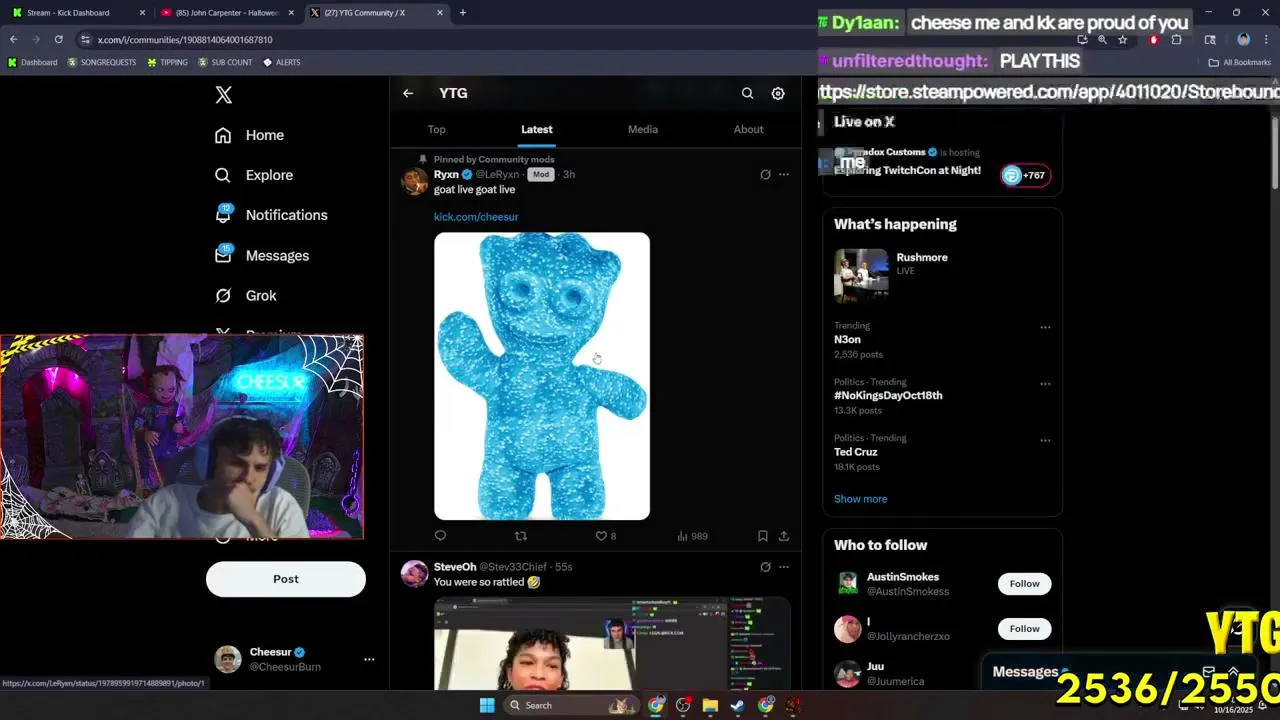The image size is (1280, 720).
Task: Open the N3on trending topic
Action: 847,340
